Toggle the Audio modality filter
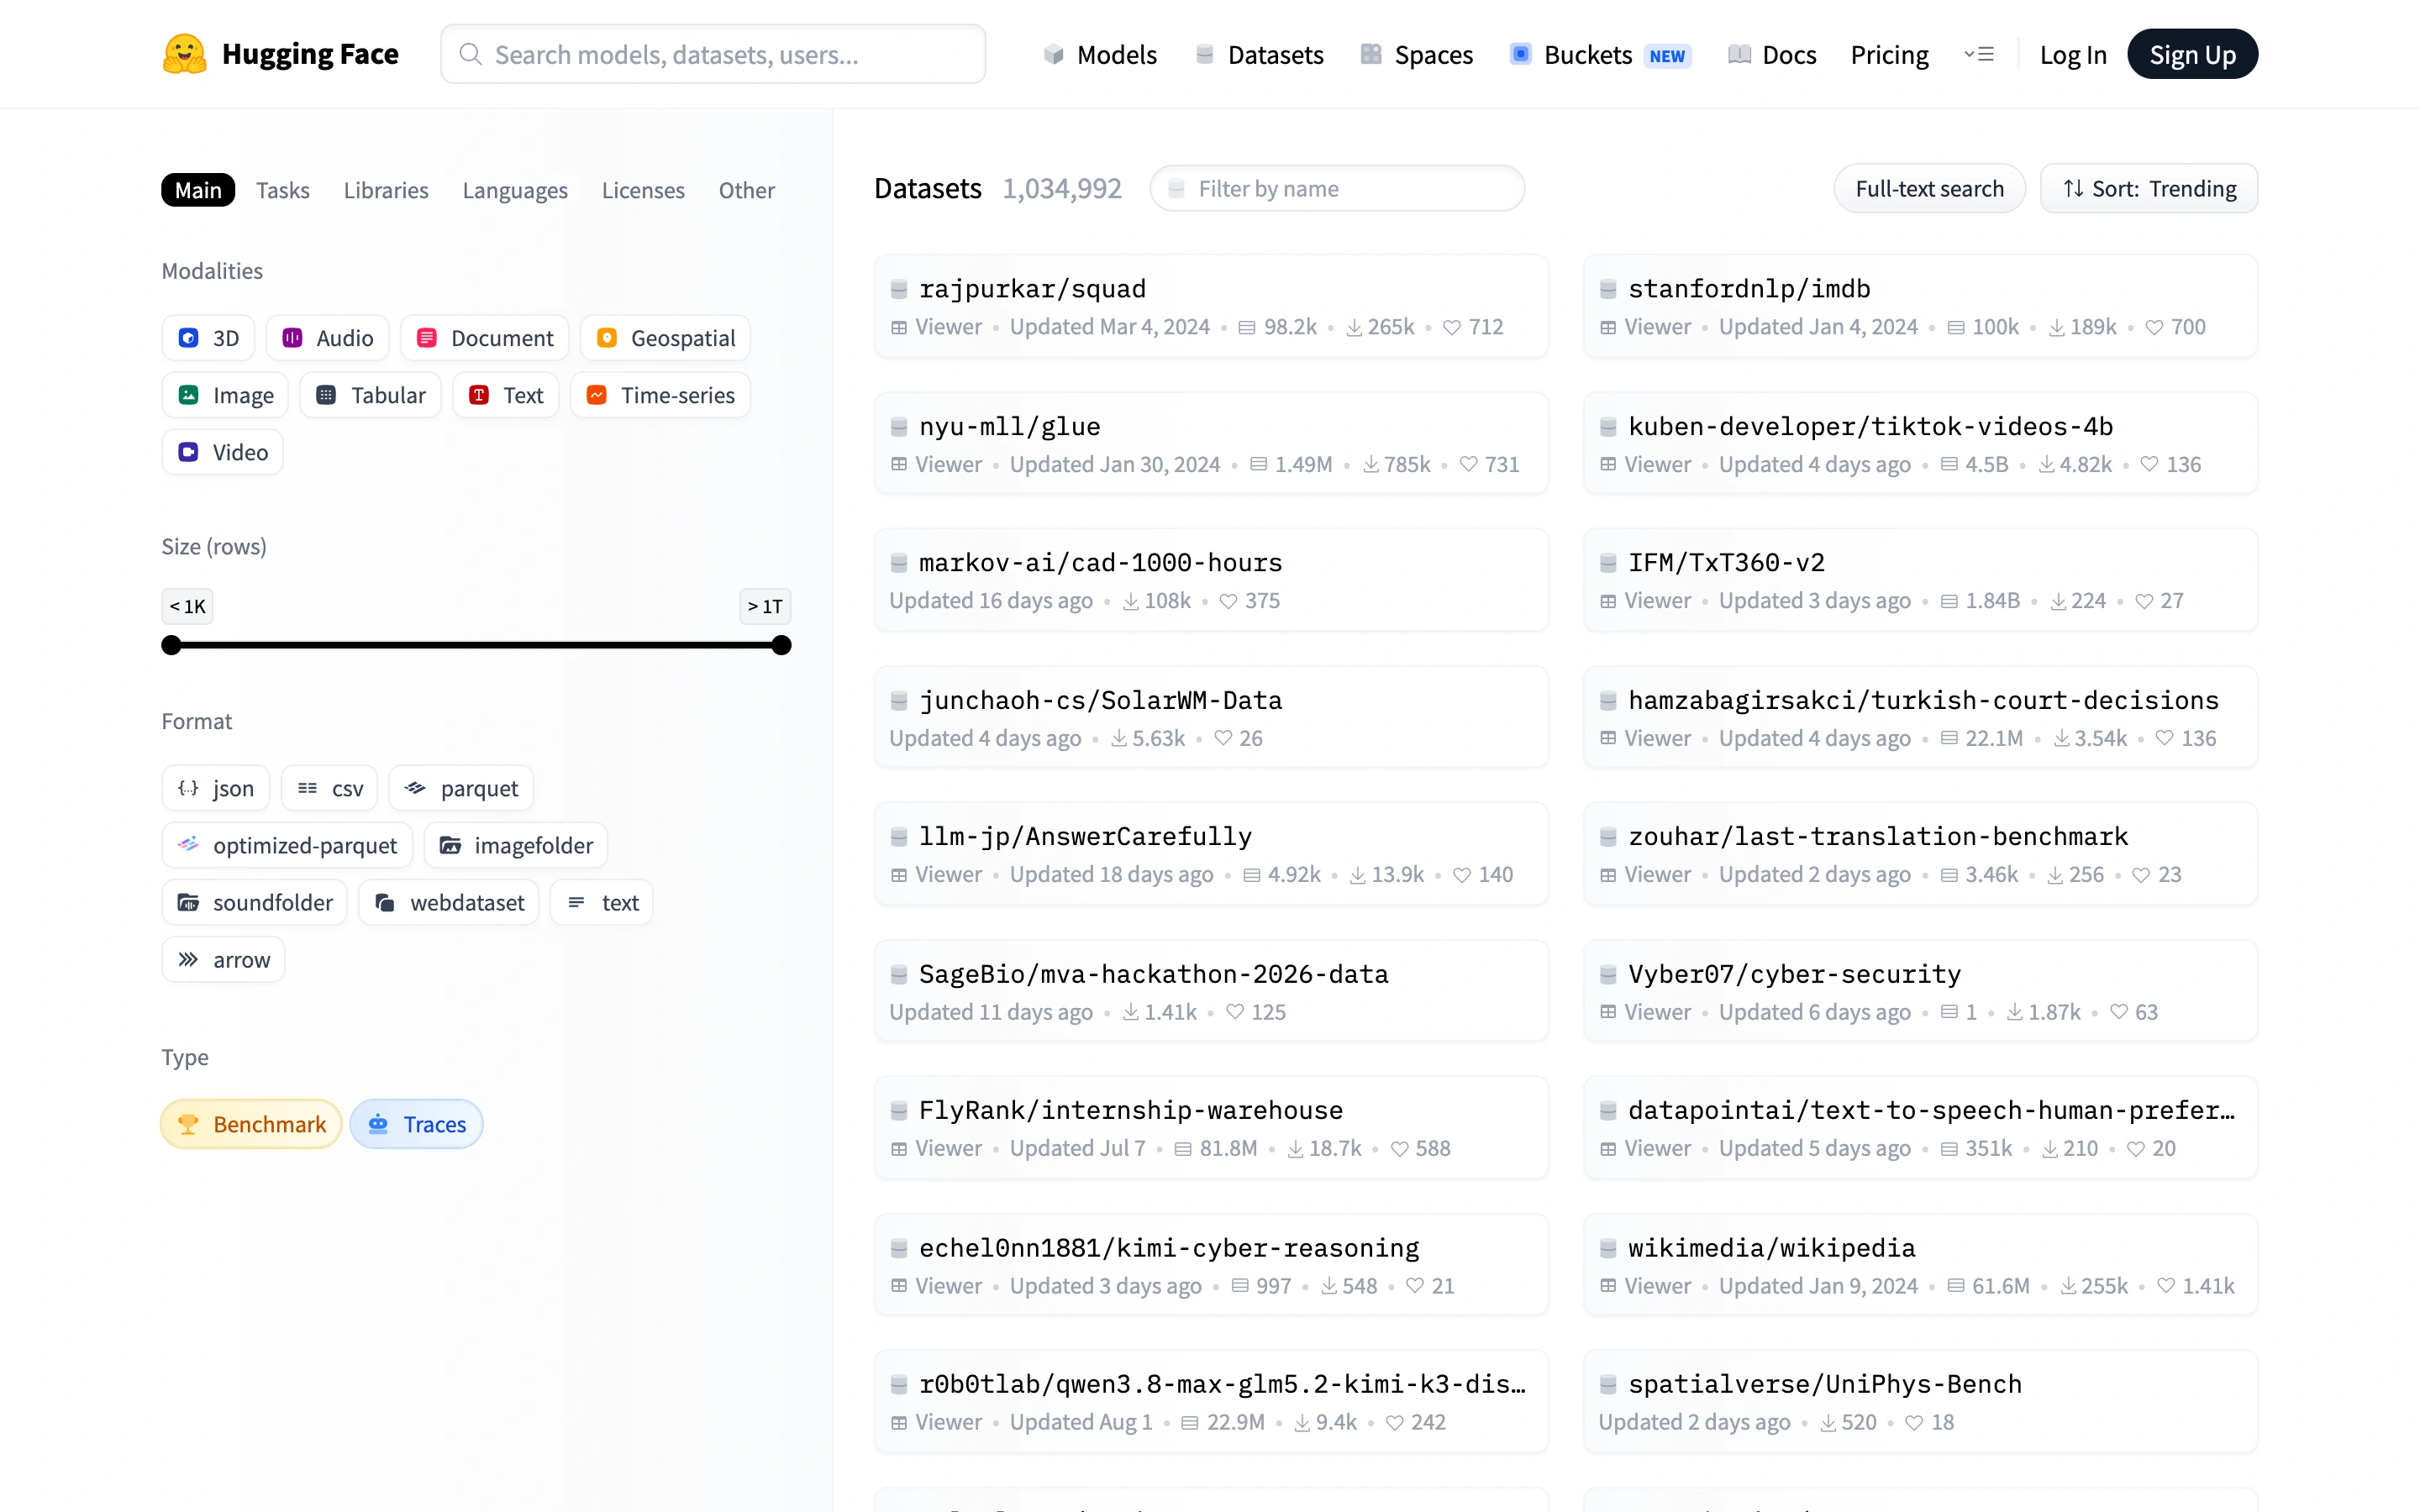Viewport: 2420px width, 1512px height. [327, 338]
